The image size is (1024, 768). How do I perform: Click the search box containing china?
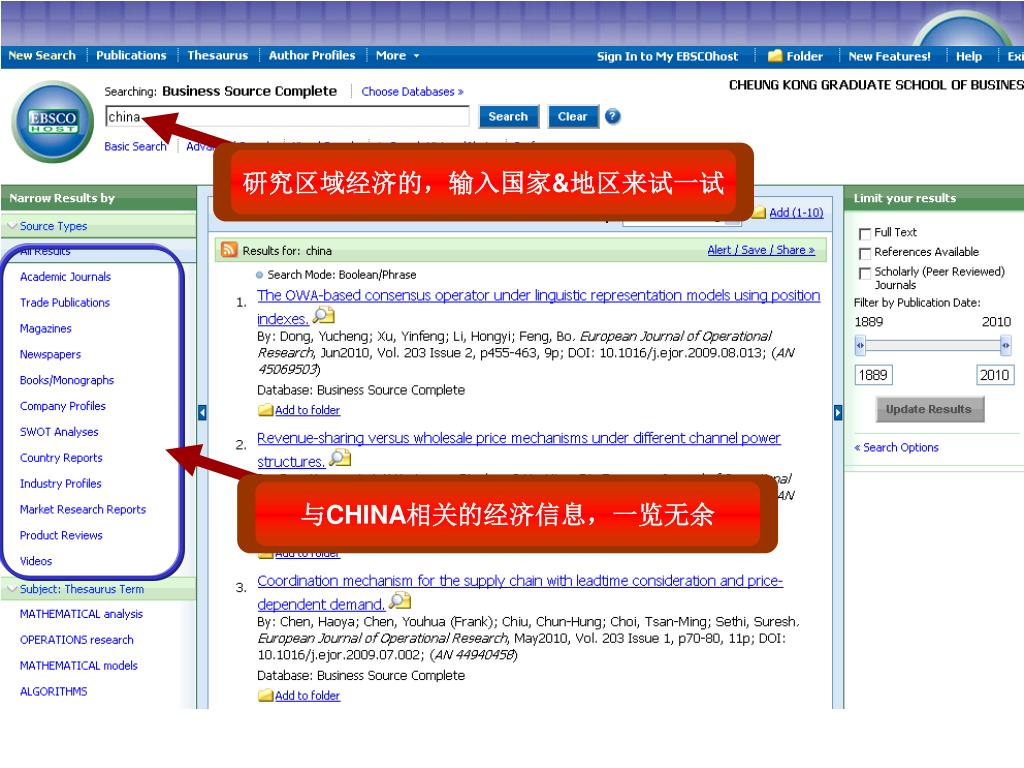pos(287,116)
